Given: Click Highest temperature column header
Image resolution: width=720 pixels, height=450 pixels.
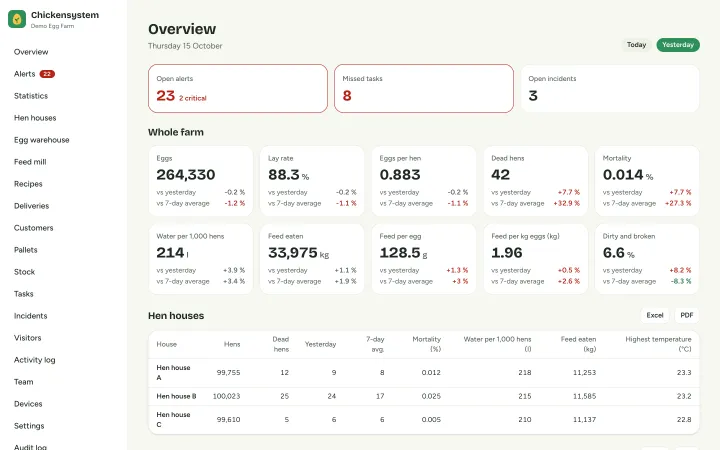Looking at the screenshot, I should point(658,344).
